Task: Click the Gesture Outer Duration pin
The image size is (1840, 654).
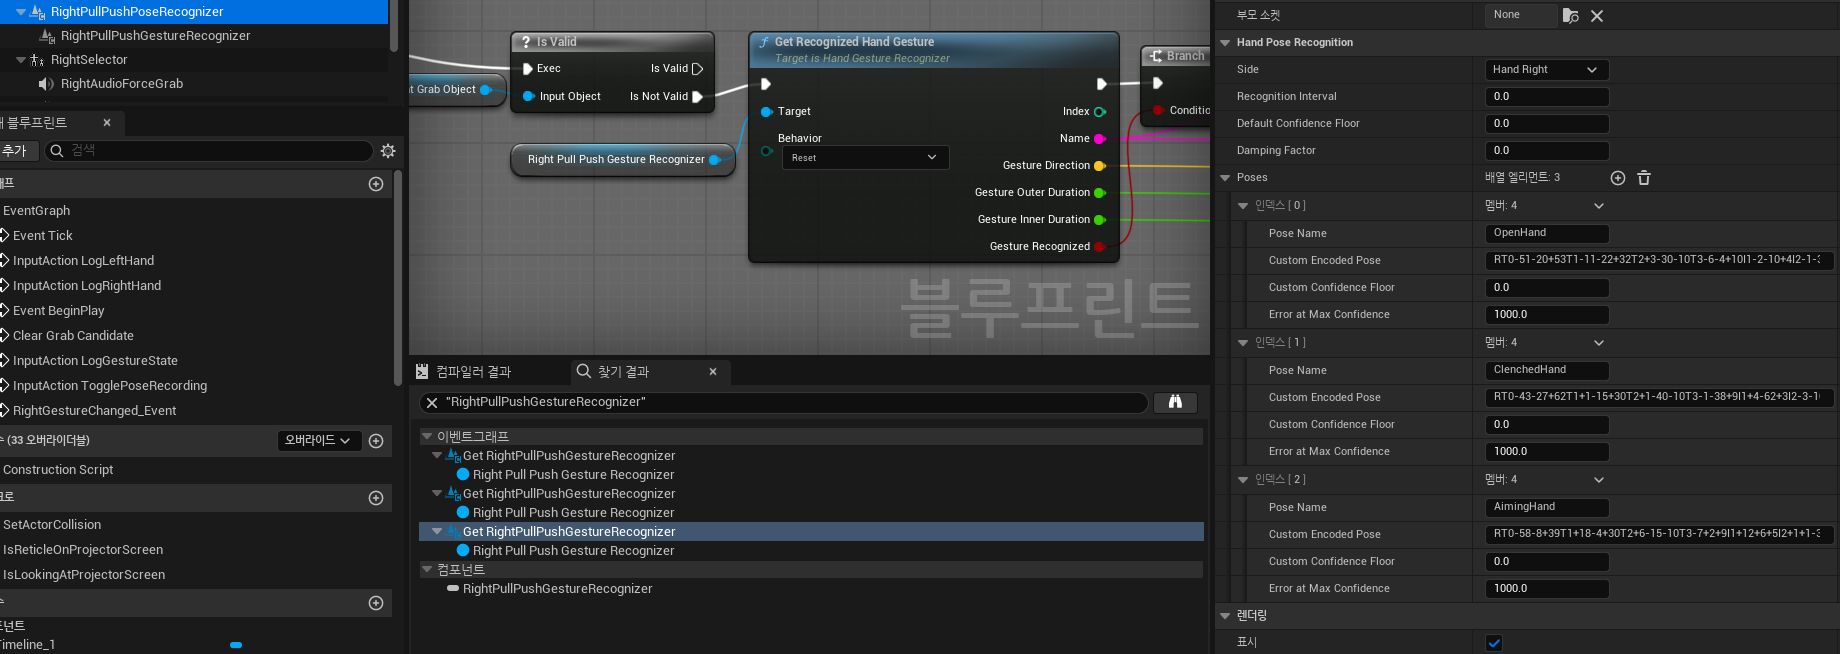Action: (x=1100, y=193)
